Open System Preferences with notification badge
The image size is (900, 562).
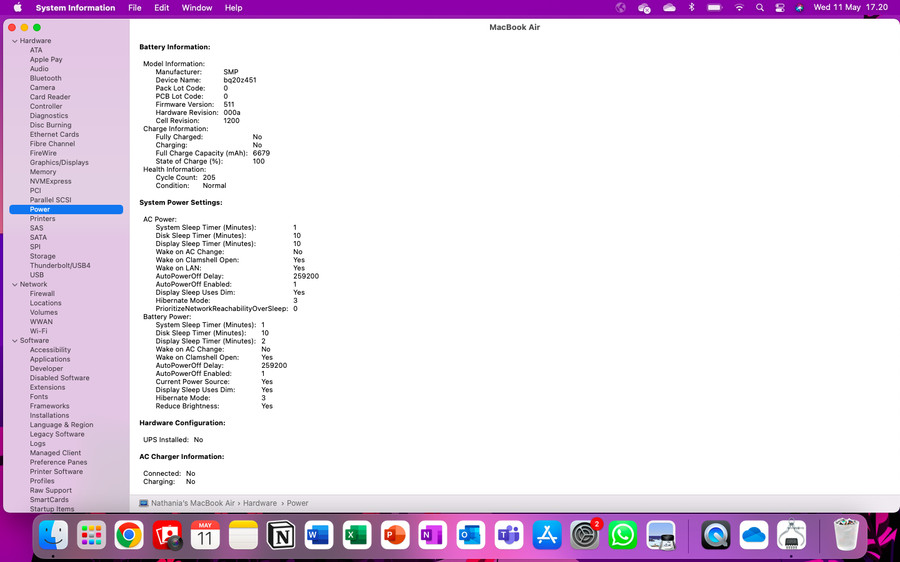[585, 536]
